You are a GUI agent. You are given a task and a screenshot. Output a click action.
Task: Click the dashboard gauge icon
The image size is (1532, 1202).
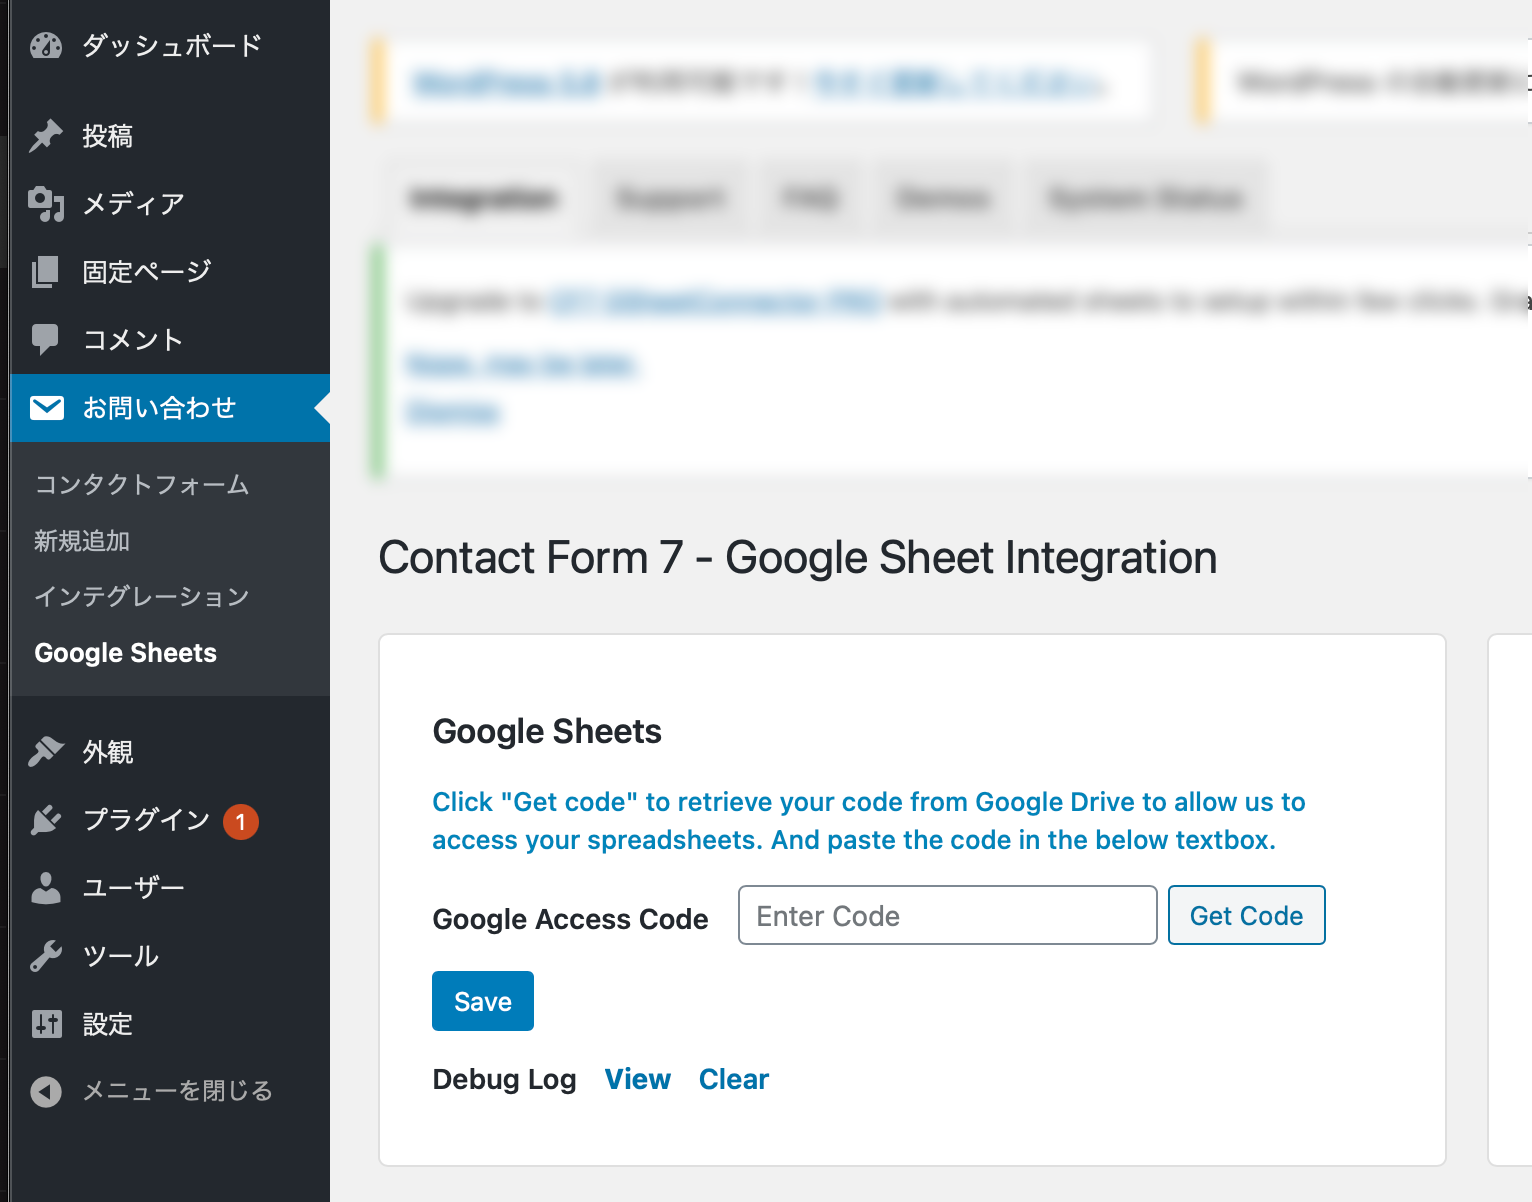46,46
